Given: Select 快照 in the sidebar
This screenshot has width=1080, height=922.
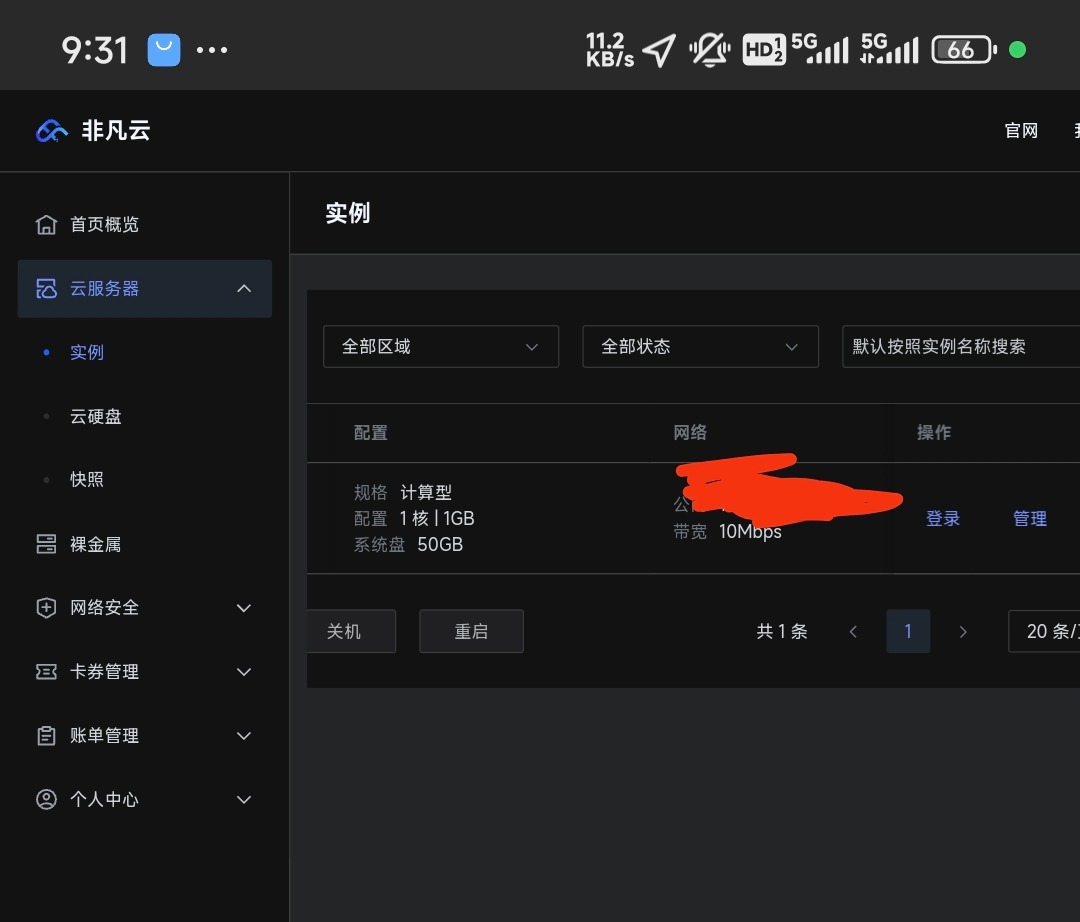Looking at the screenshot, I should [x=86, y=479].
